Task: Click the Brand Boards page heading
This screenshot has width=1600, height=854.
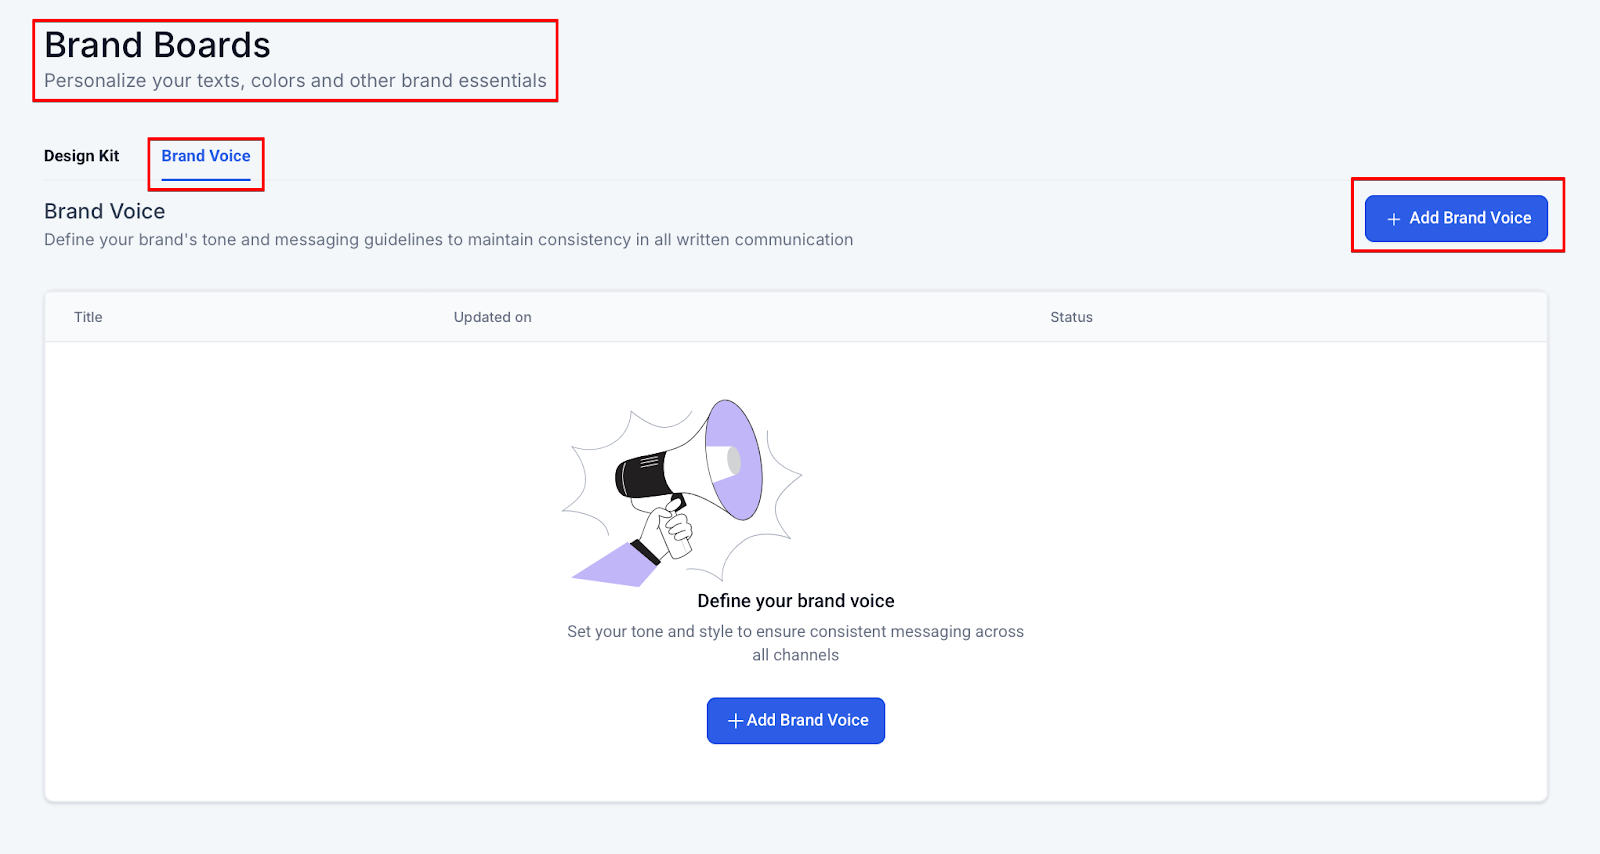Action: [x=157, y=45]
